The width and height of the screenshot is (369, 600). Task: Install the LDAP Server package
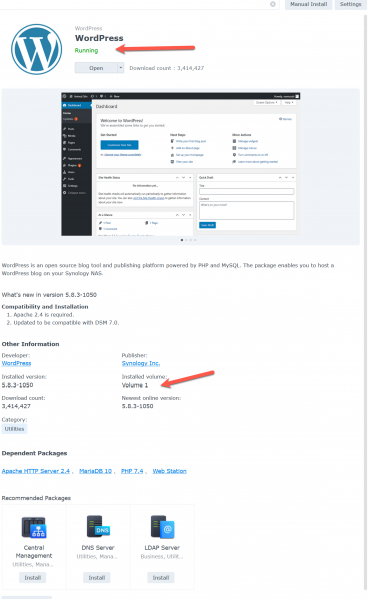point(161,577)
